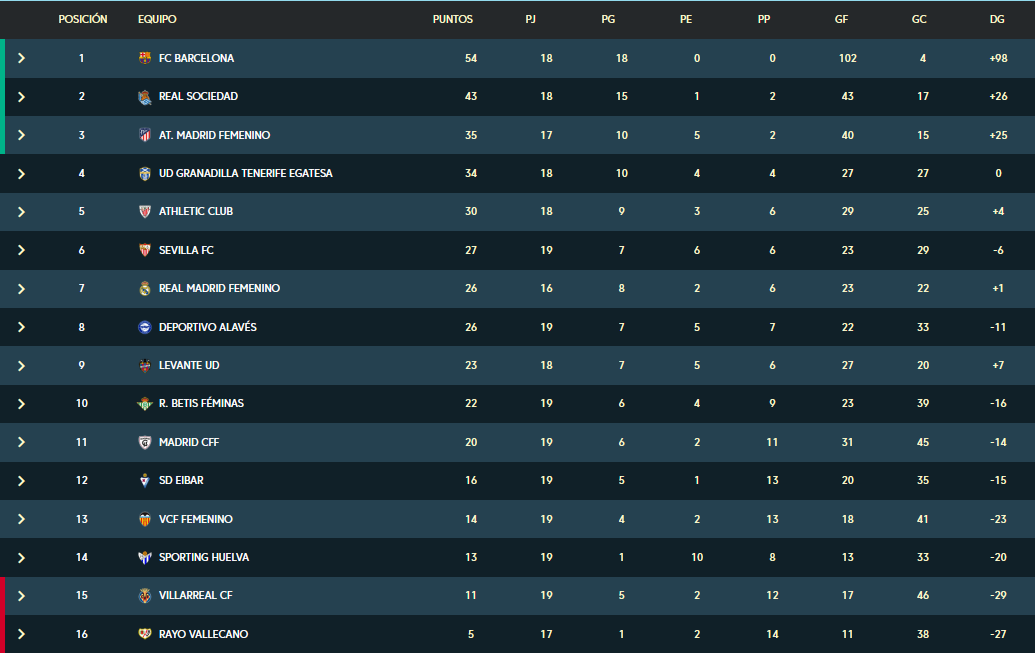Click the Sevilla FC crest icon
Screen dimensions: 1035x653
point(145,250)
